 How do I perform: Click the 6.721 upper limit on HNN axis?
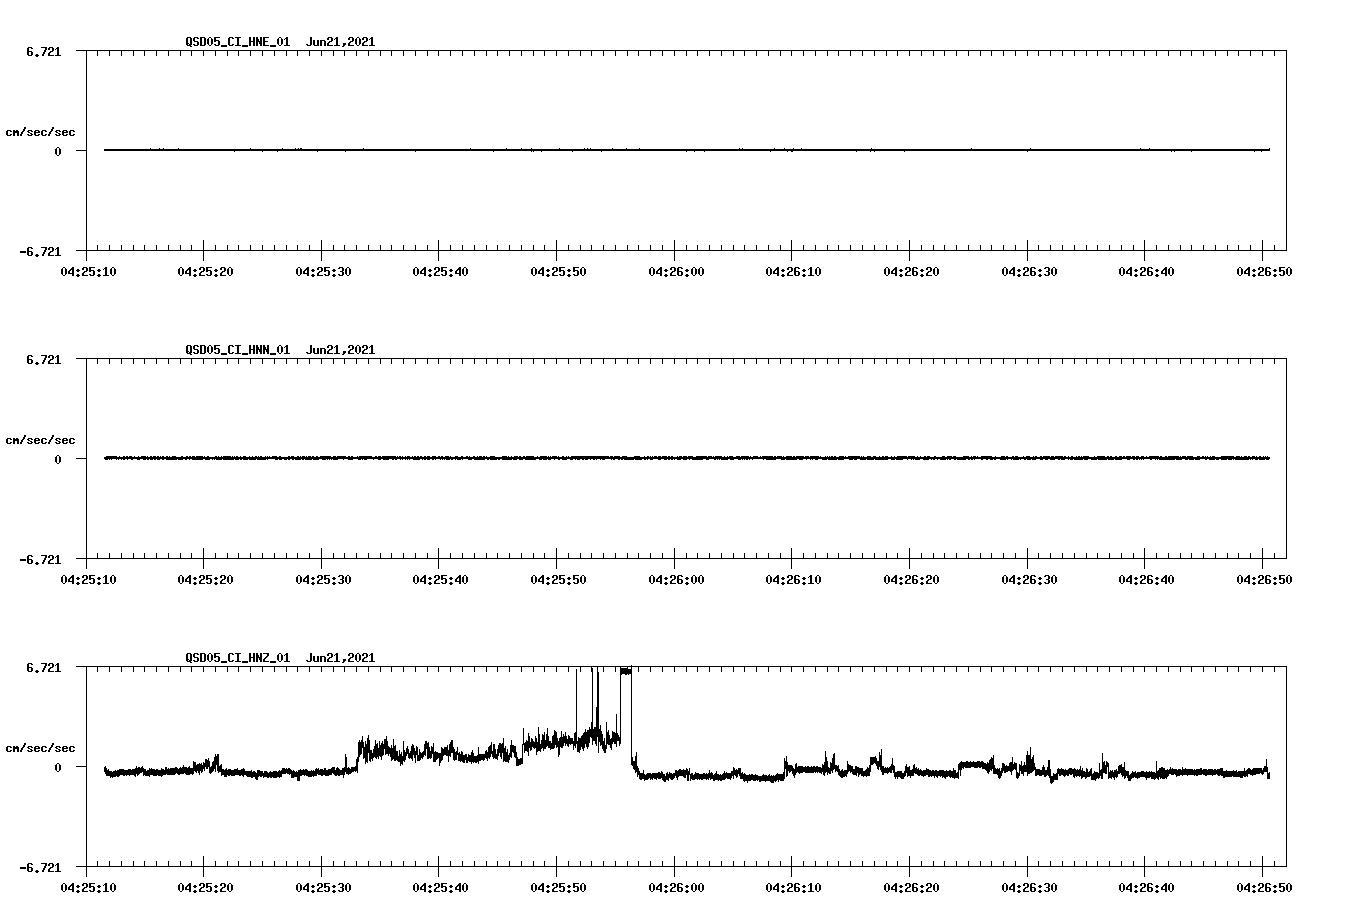pyautogui.click(x=44, y=359)
